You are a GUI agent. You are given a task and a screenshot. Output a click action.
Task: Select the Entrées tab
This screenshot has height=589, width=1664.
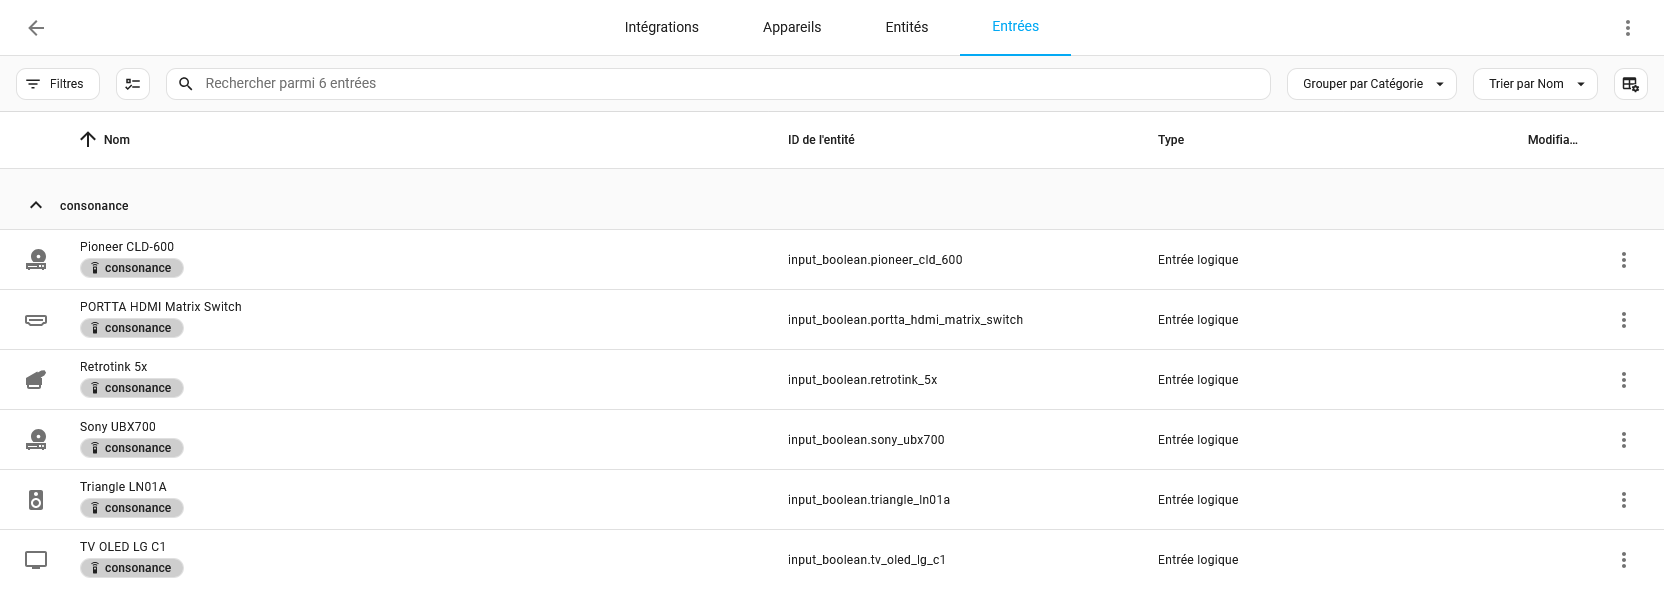click(1015, 28)
